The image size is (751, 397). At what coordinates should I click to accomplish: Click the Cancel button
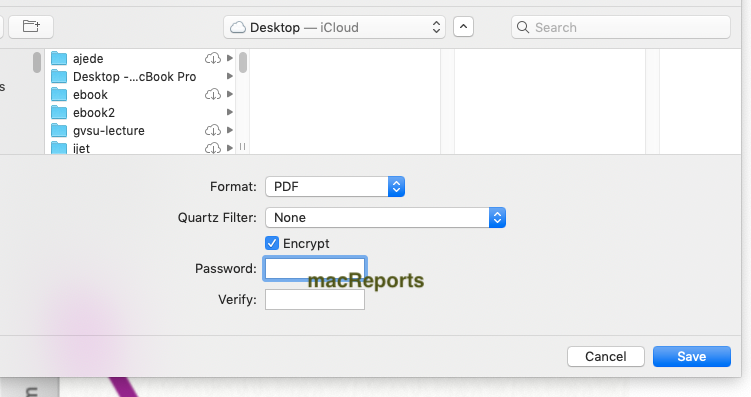click(605, 356)
